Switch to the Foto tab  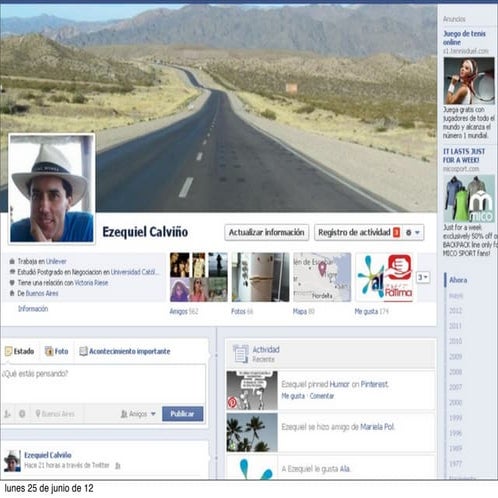click(x=57, y=351)
